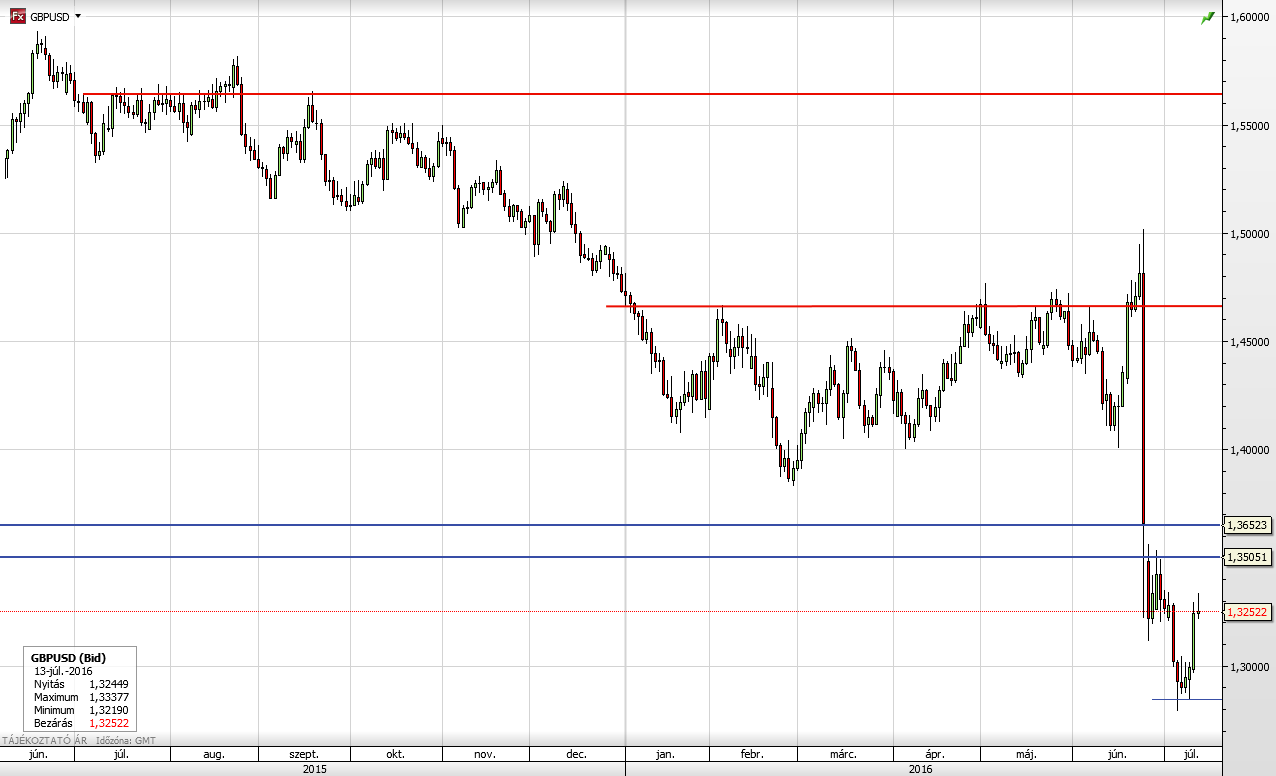Click the 1,45000 price axis label
Screen dimensions: 1276x776
(x=1248, y=342)
